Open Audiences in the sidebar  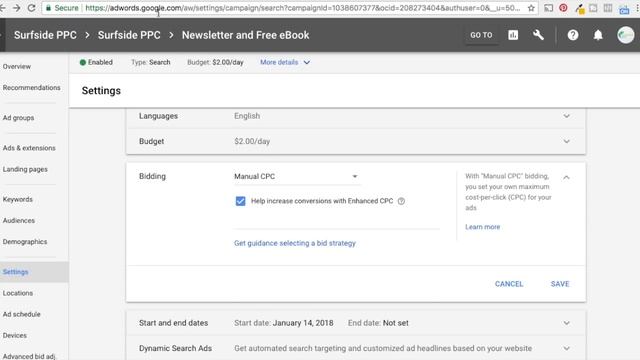[x=19, y=221]
